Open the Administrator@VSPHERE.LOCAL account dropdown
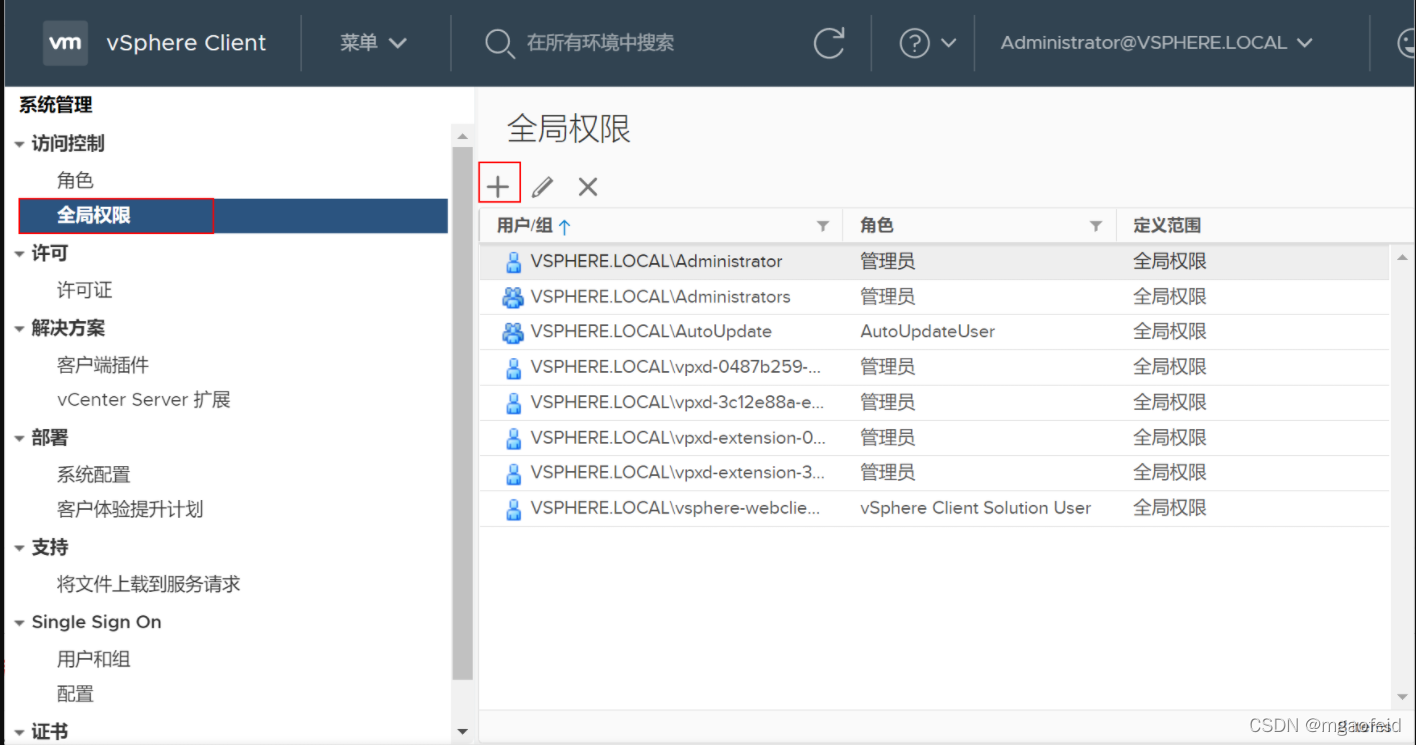Viewport: 1416px width, 745px height. (x=1156, y=43)
